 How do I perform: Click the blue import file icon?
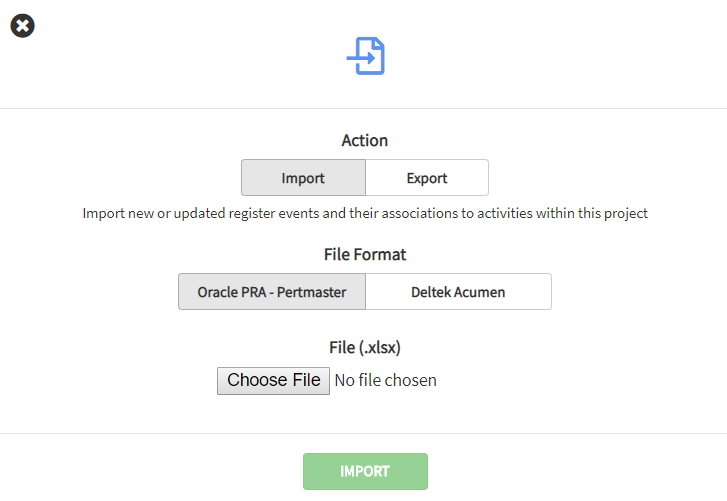[366, 56]
